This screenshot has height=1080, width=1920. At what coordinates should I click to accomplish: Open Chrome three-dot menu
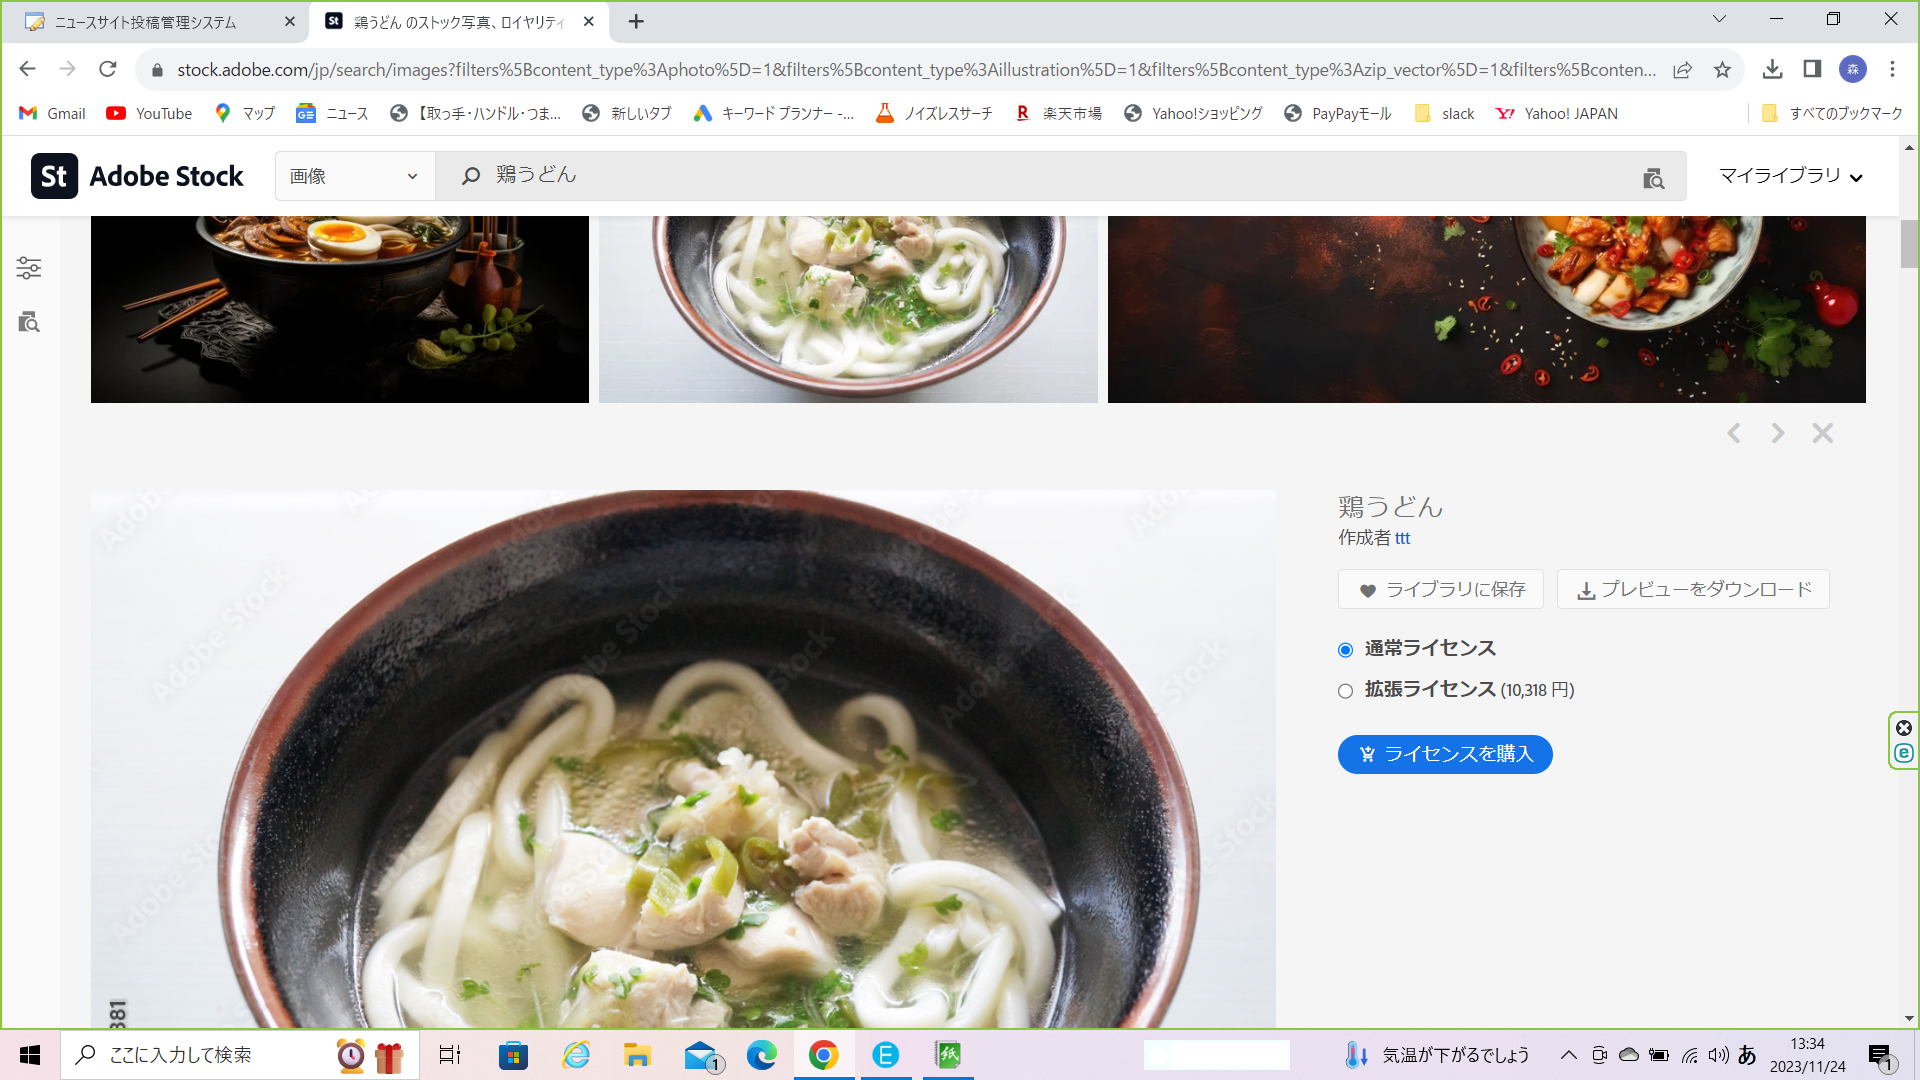pyautogui.click(x=1892, y=69)
